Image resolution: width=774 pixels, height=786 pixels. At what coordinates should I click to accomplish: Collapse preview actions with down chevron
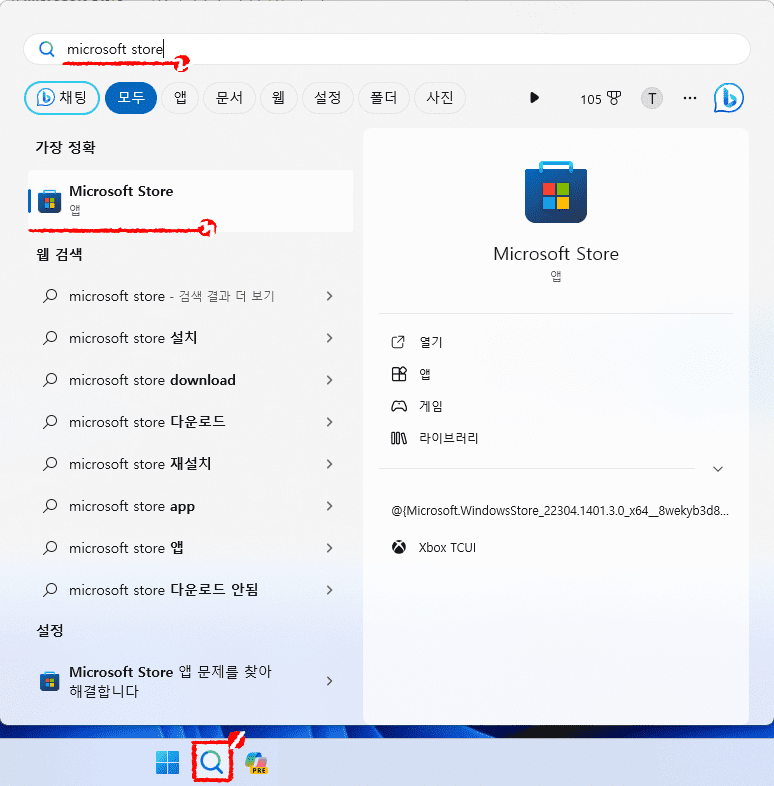pos(718,469)
